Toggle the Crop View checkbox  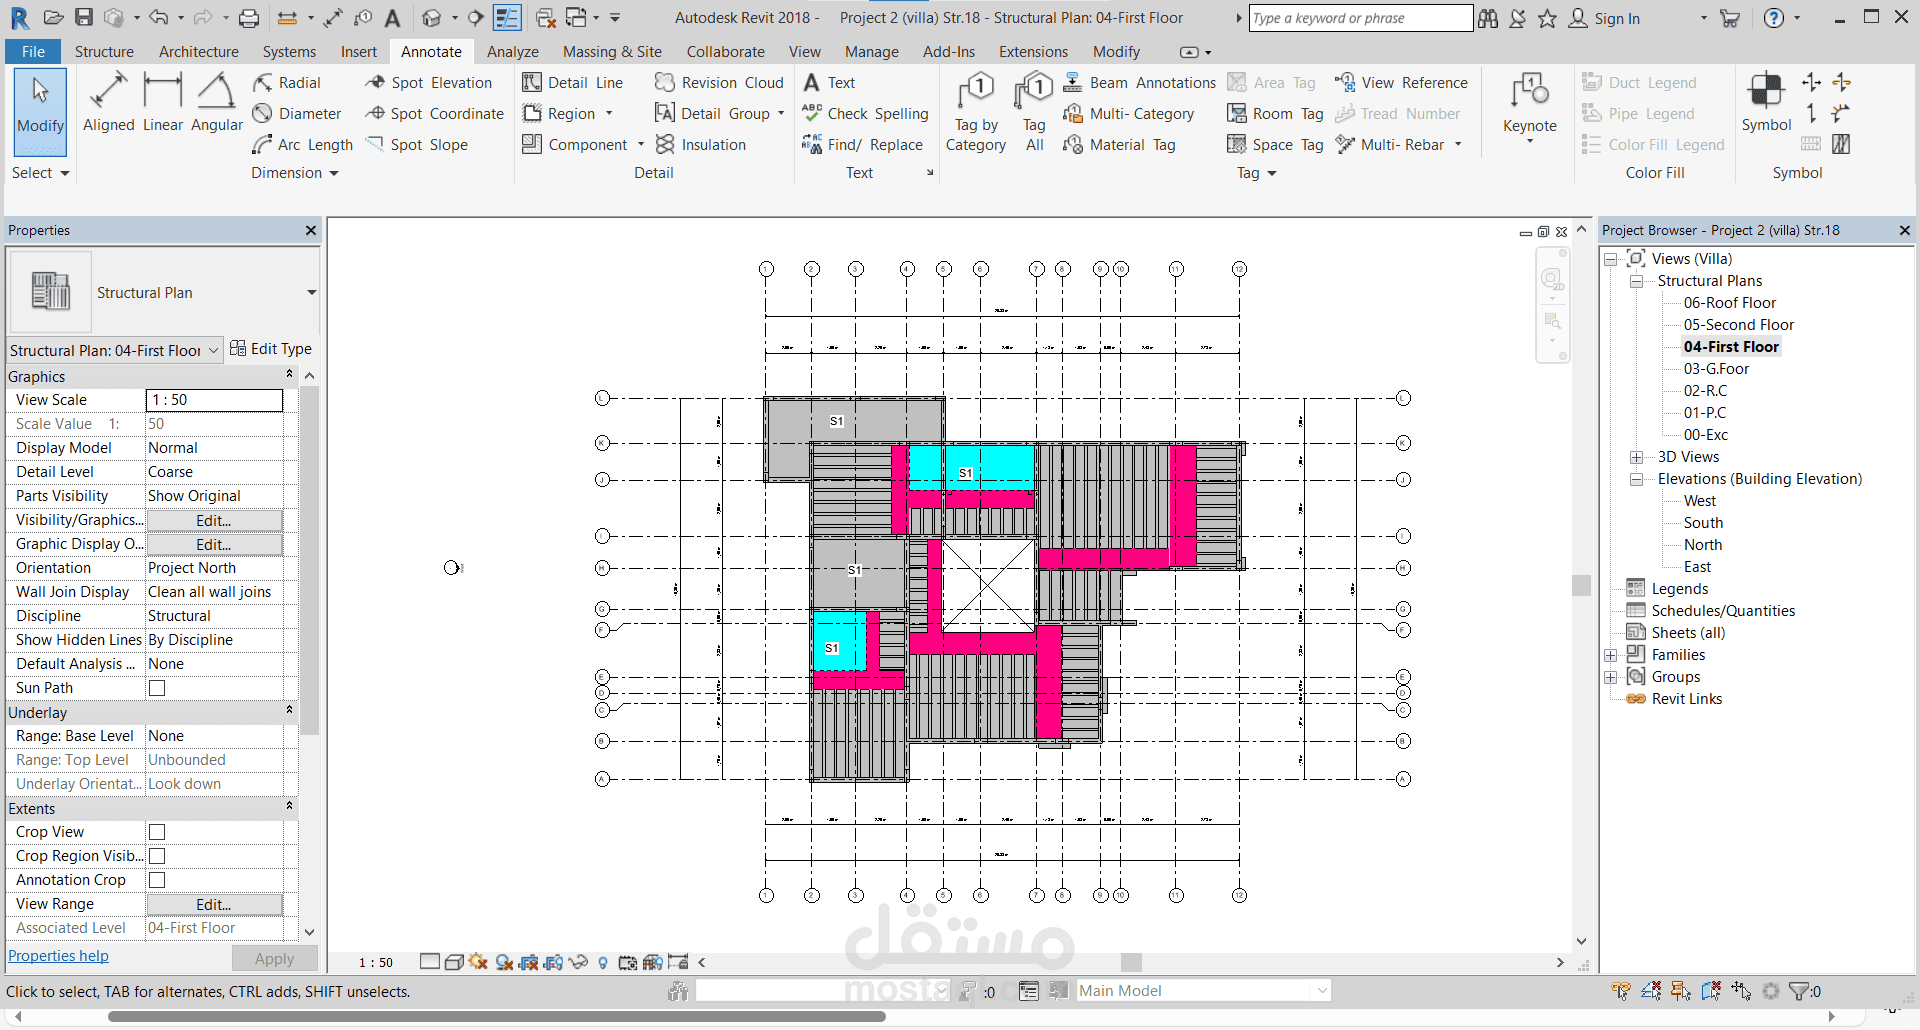click(157, 832)
